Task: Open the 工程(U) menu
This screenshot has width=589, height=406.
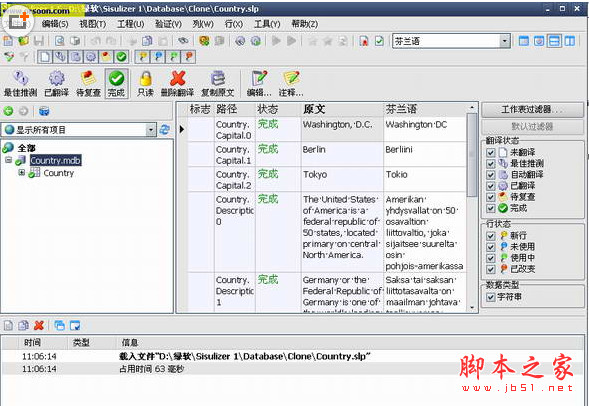Action: click(x=130, y=24)
